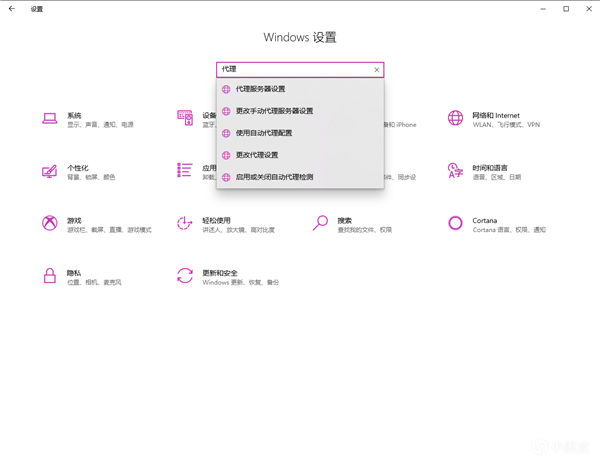Open the 隐私 category label
Viewport: 600px width, 467px height.
pyautogui.click(x=74, y=273)
